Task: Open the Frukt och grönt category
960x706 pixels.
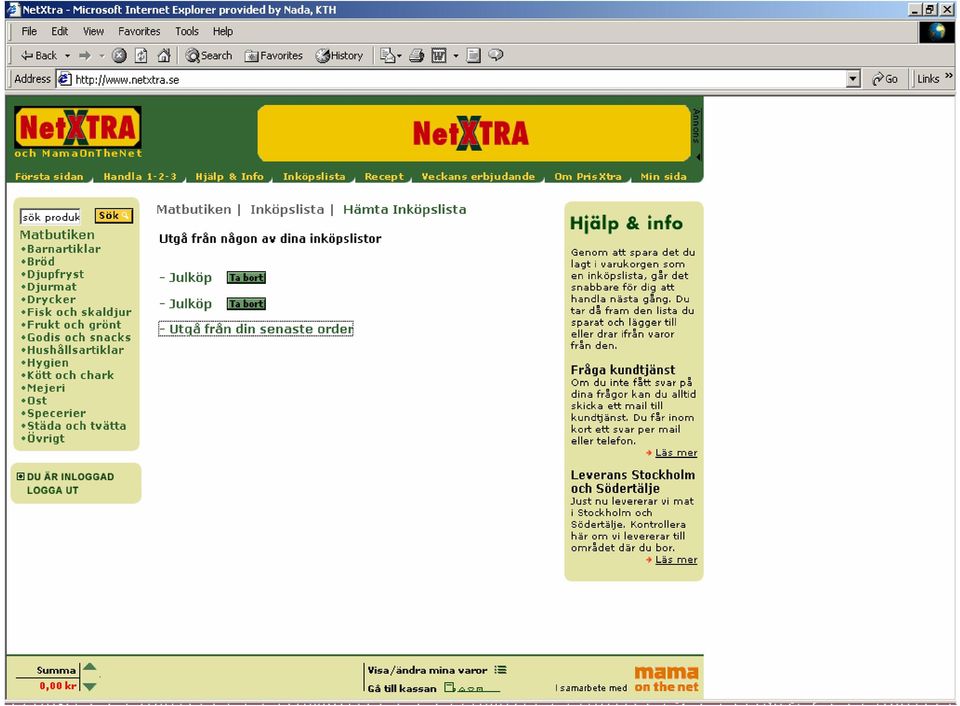Action: point(73,325)
